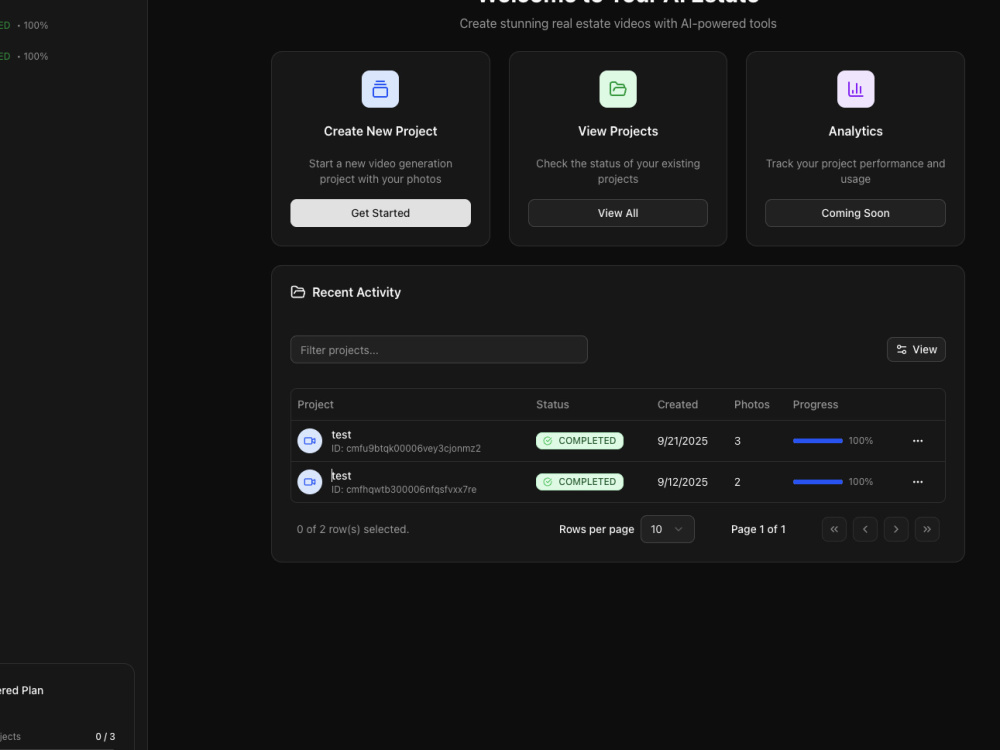
Task: Click the Coming Soon button
Action: click(855, 213)
